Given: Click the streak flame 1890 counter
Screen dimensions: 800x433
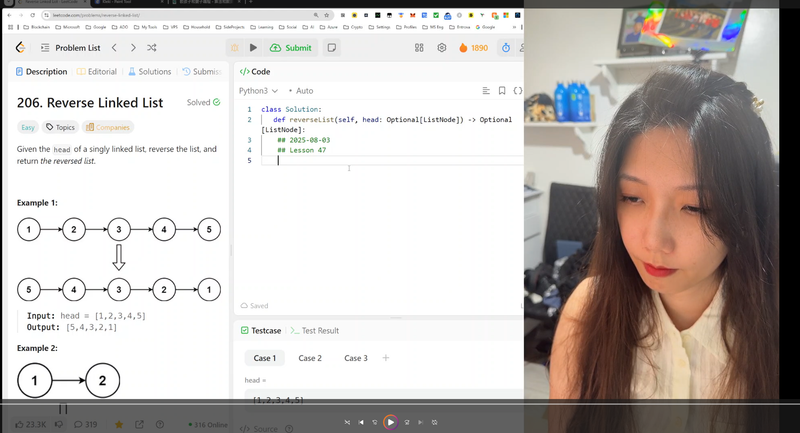Looking at the screenshot, I should 474,47.
